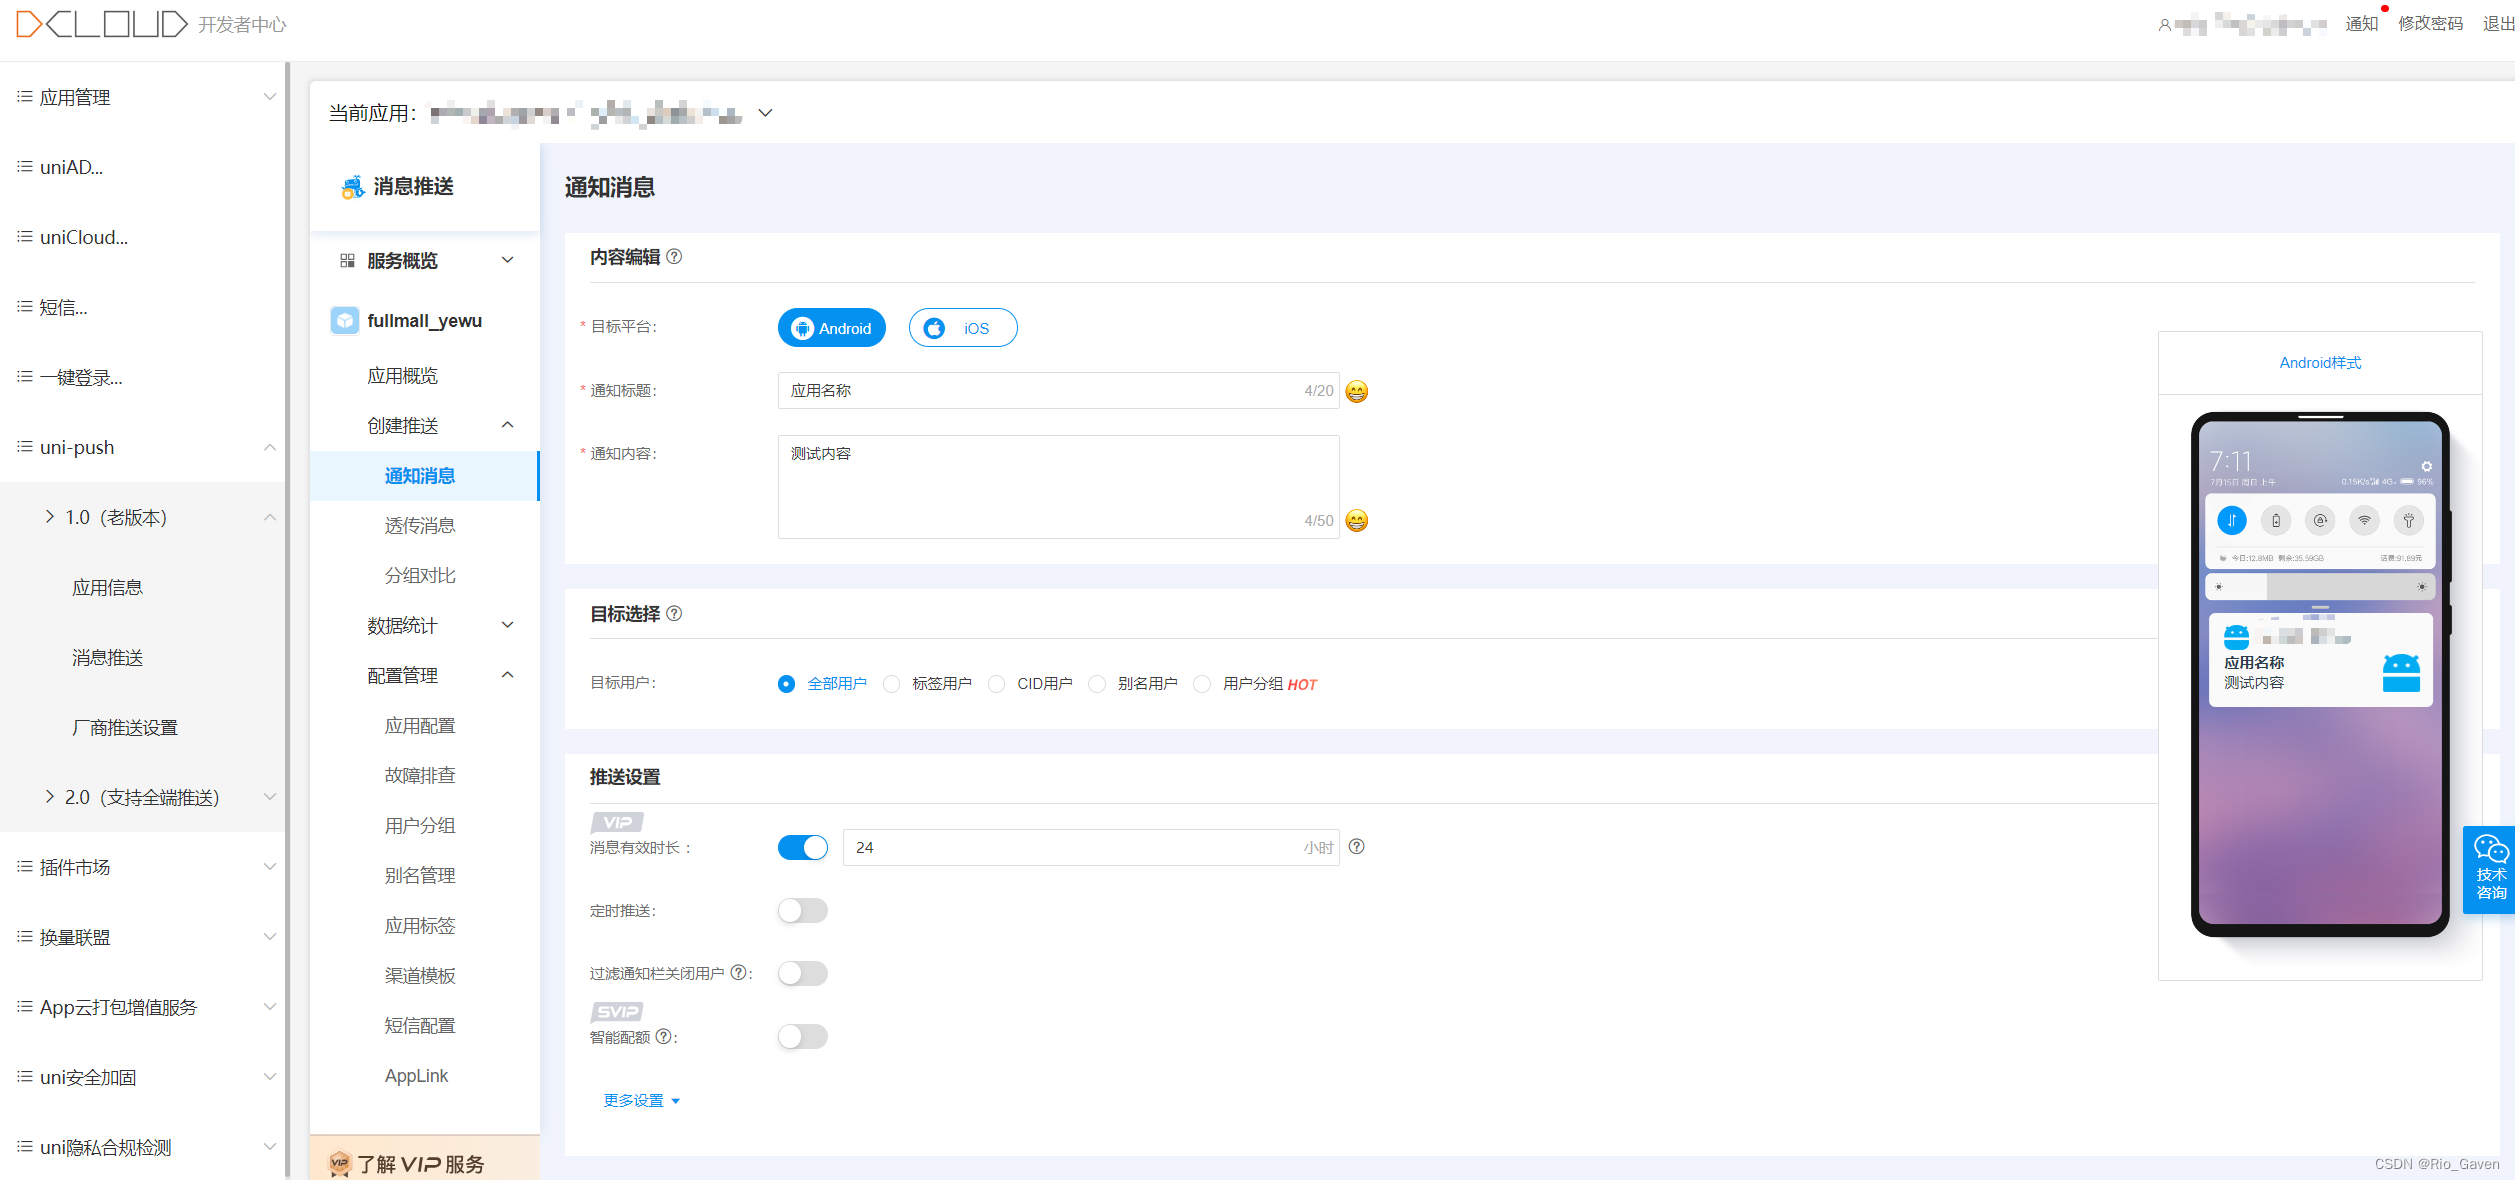The image size is (2515, 1180).
Task: Click the settings gear in phone preview
Action: click(x=2426, y=466)
